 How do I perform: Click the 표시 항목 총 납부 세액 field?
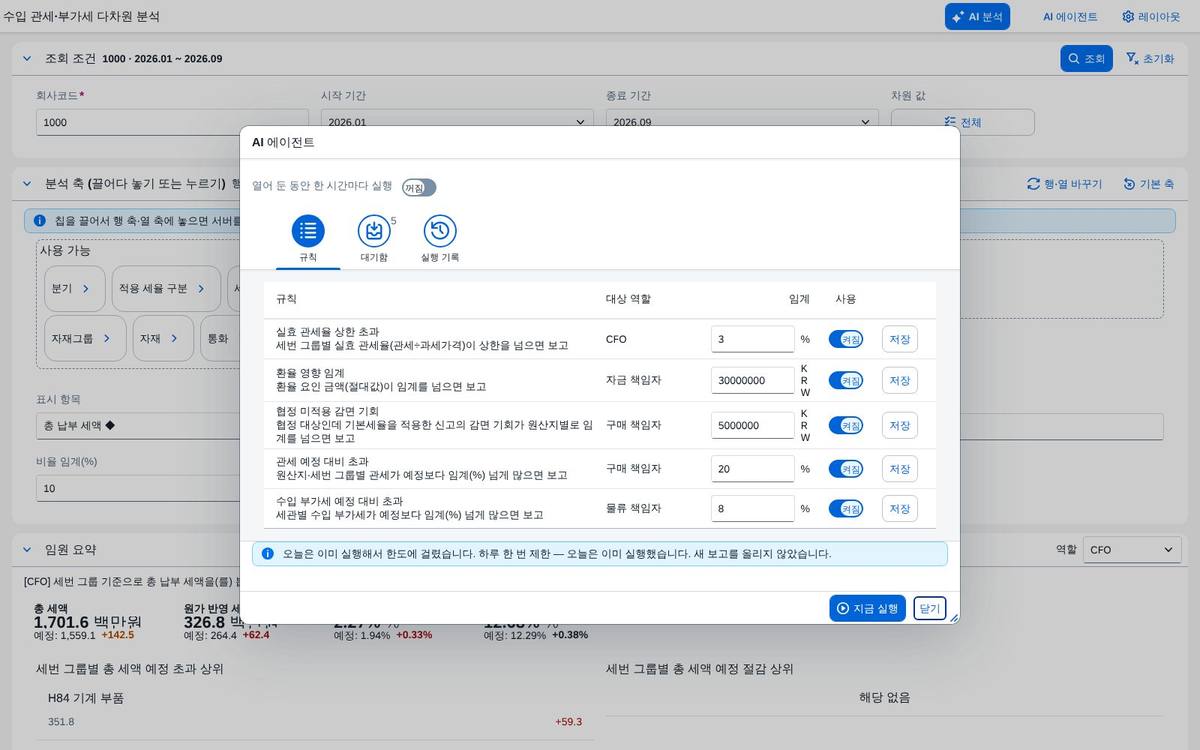click(137, 426)
